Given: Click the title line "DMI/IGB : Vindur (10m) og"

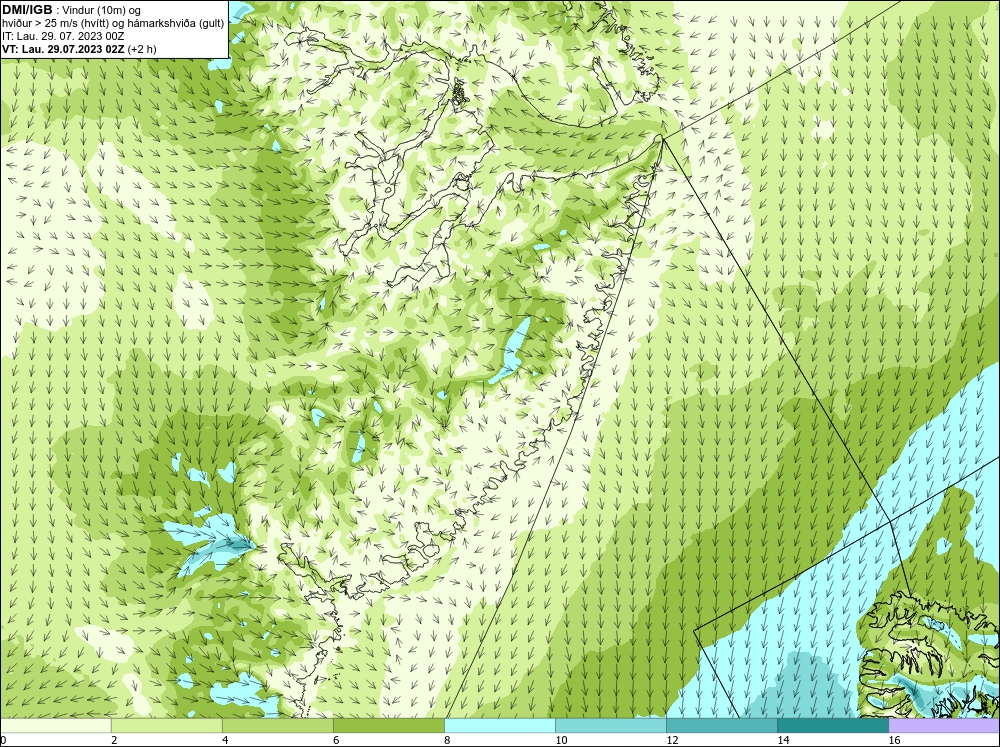Looking at the screenshot, I should [71, 10].
